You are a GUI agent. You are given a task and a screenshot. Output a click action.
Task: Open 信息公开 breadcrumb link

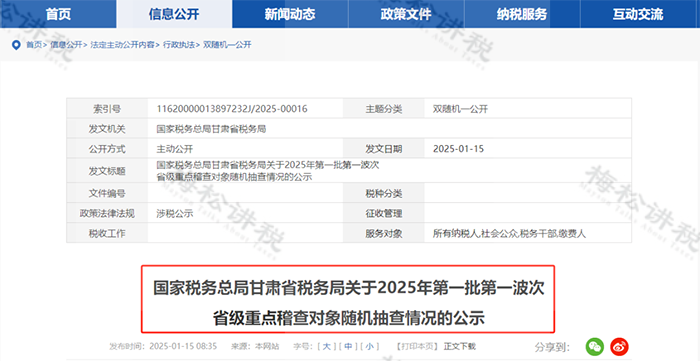[66, 45]
